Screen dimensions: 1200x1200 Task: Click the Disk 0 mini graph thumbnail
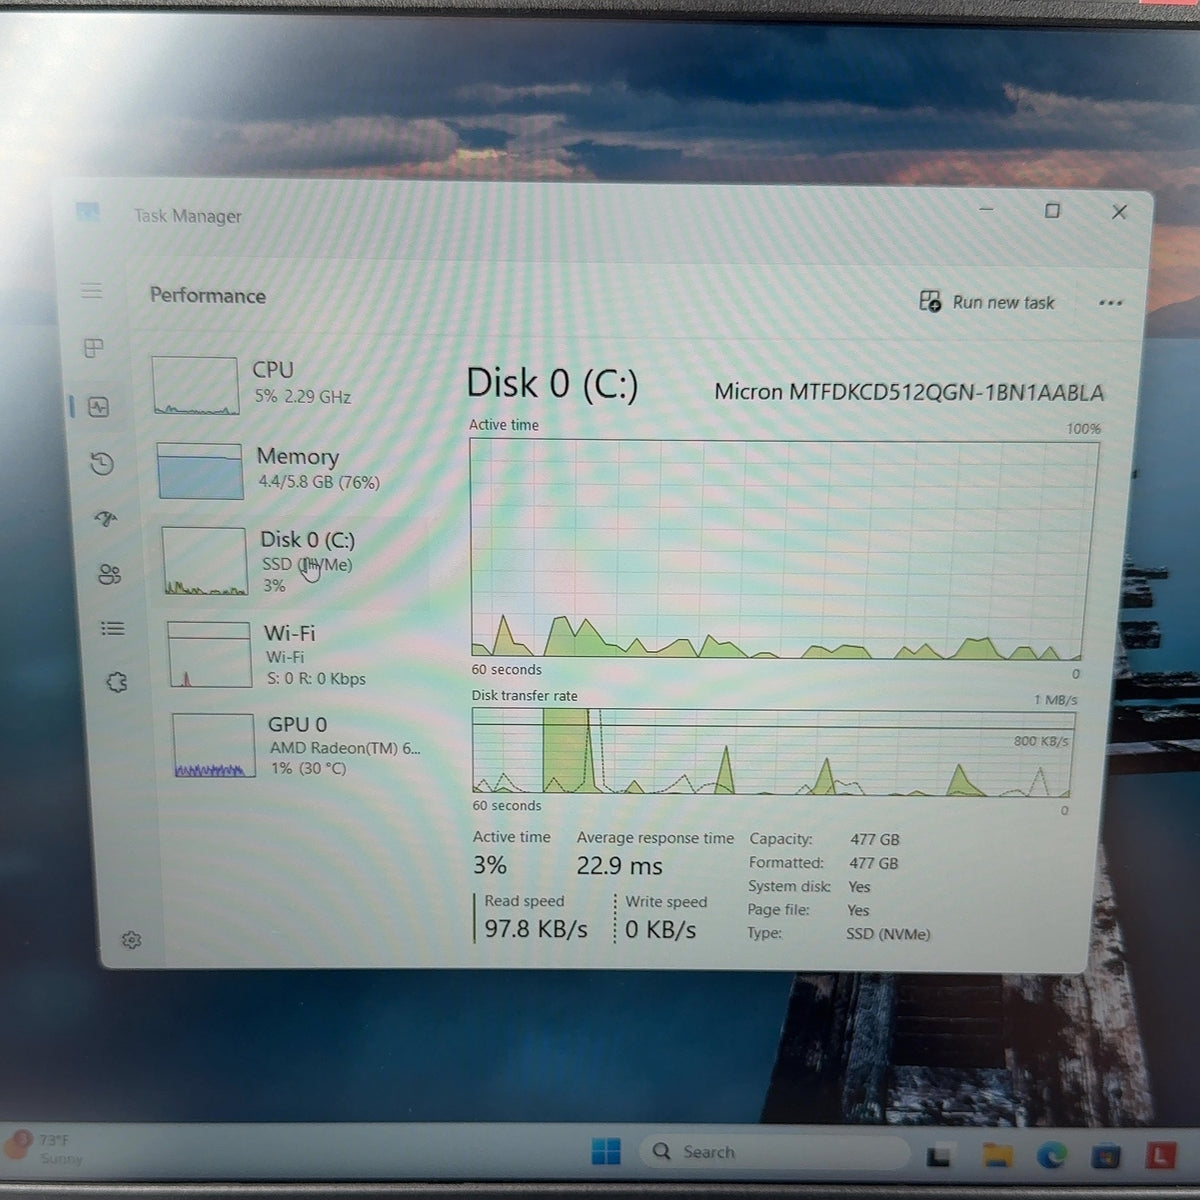click(x=204, y=561)
